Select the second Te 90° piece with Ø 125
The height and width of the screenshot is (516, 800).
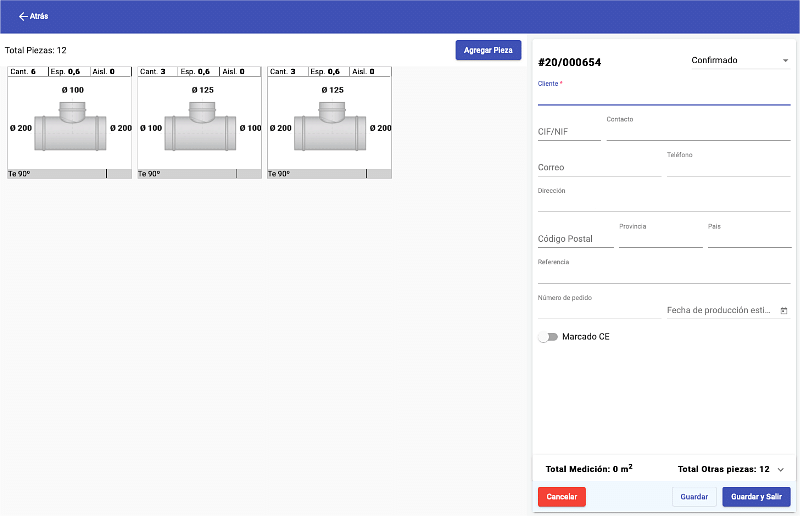click(x=199, y=123)
